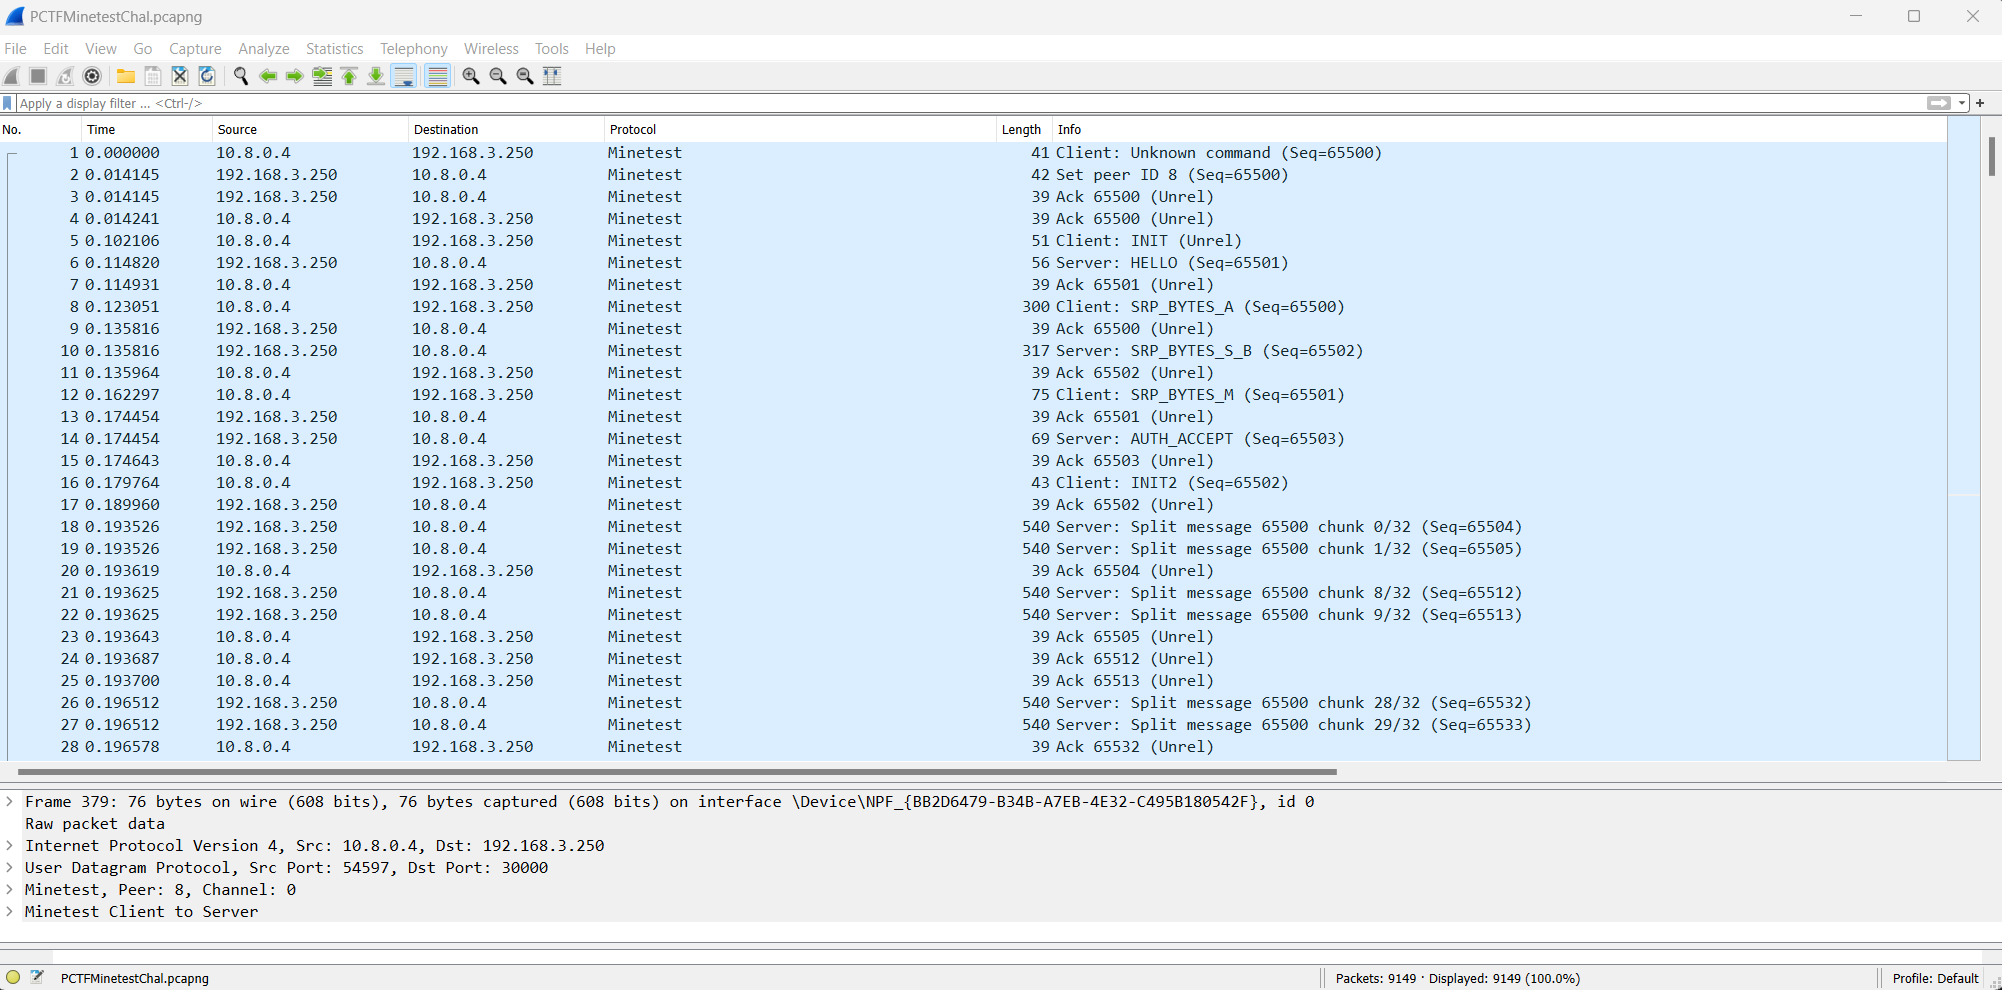2002x990 pixels.
Task: Sort by the Length column header
Action: [x=1024, y=129]
